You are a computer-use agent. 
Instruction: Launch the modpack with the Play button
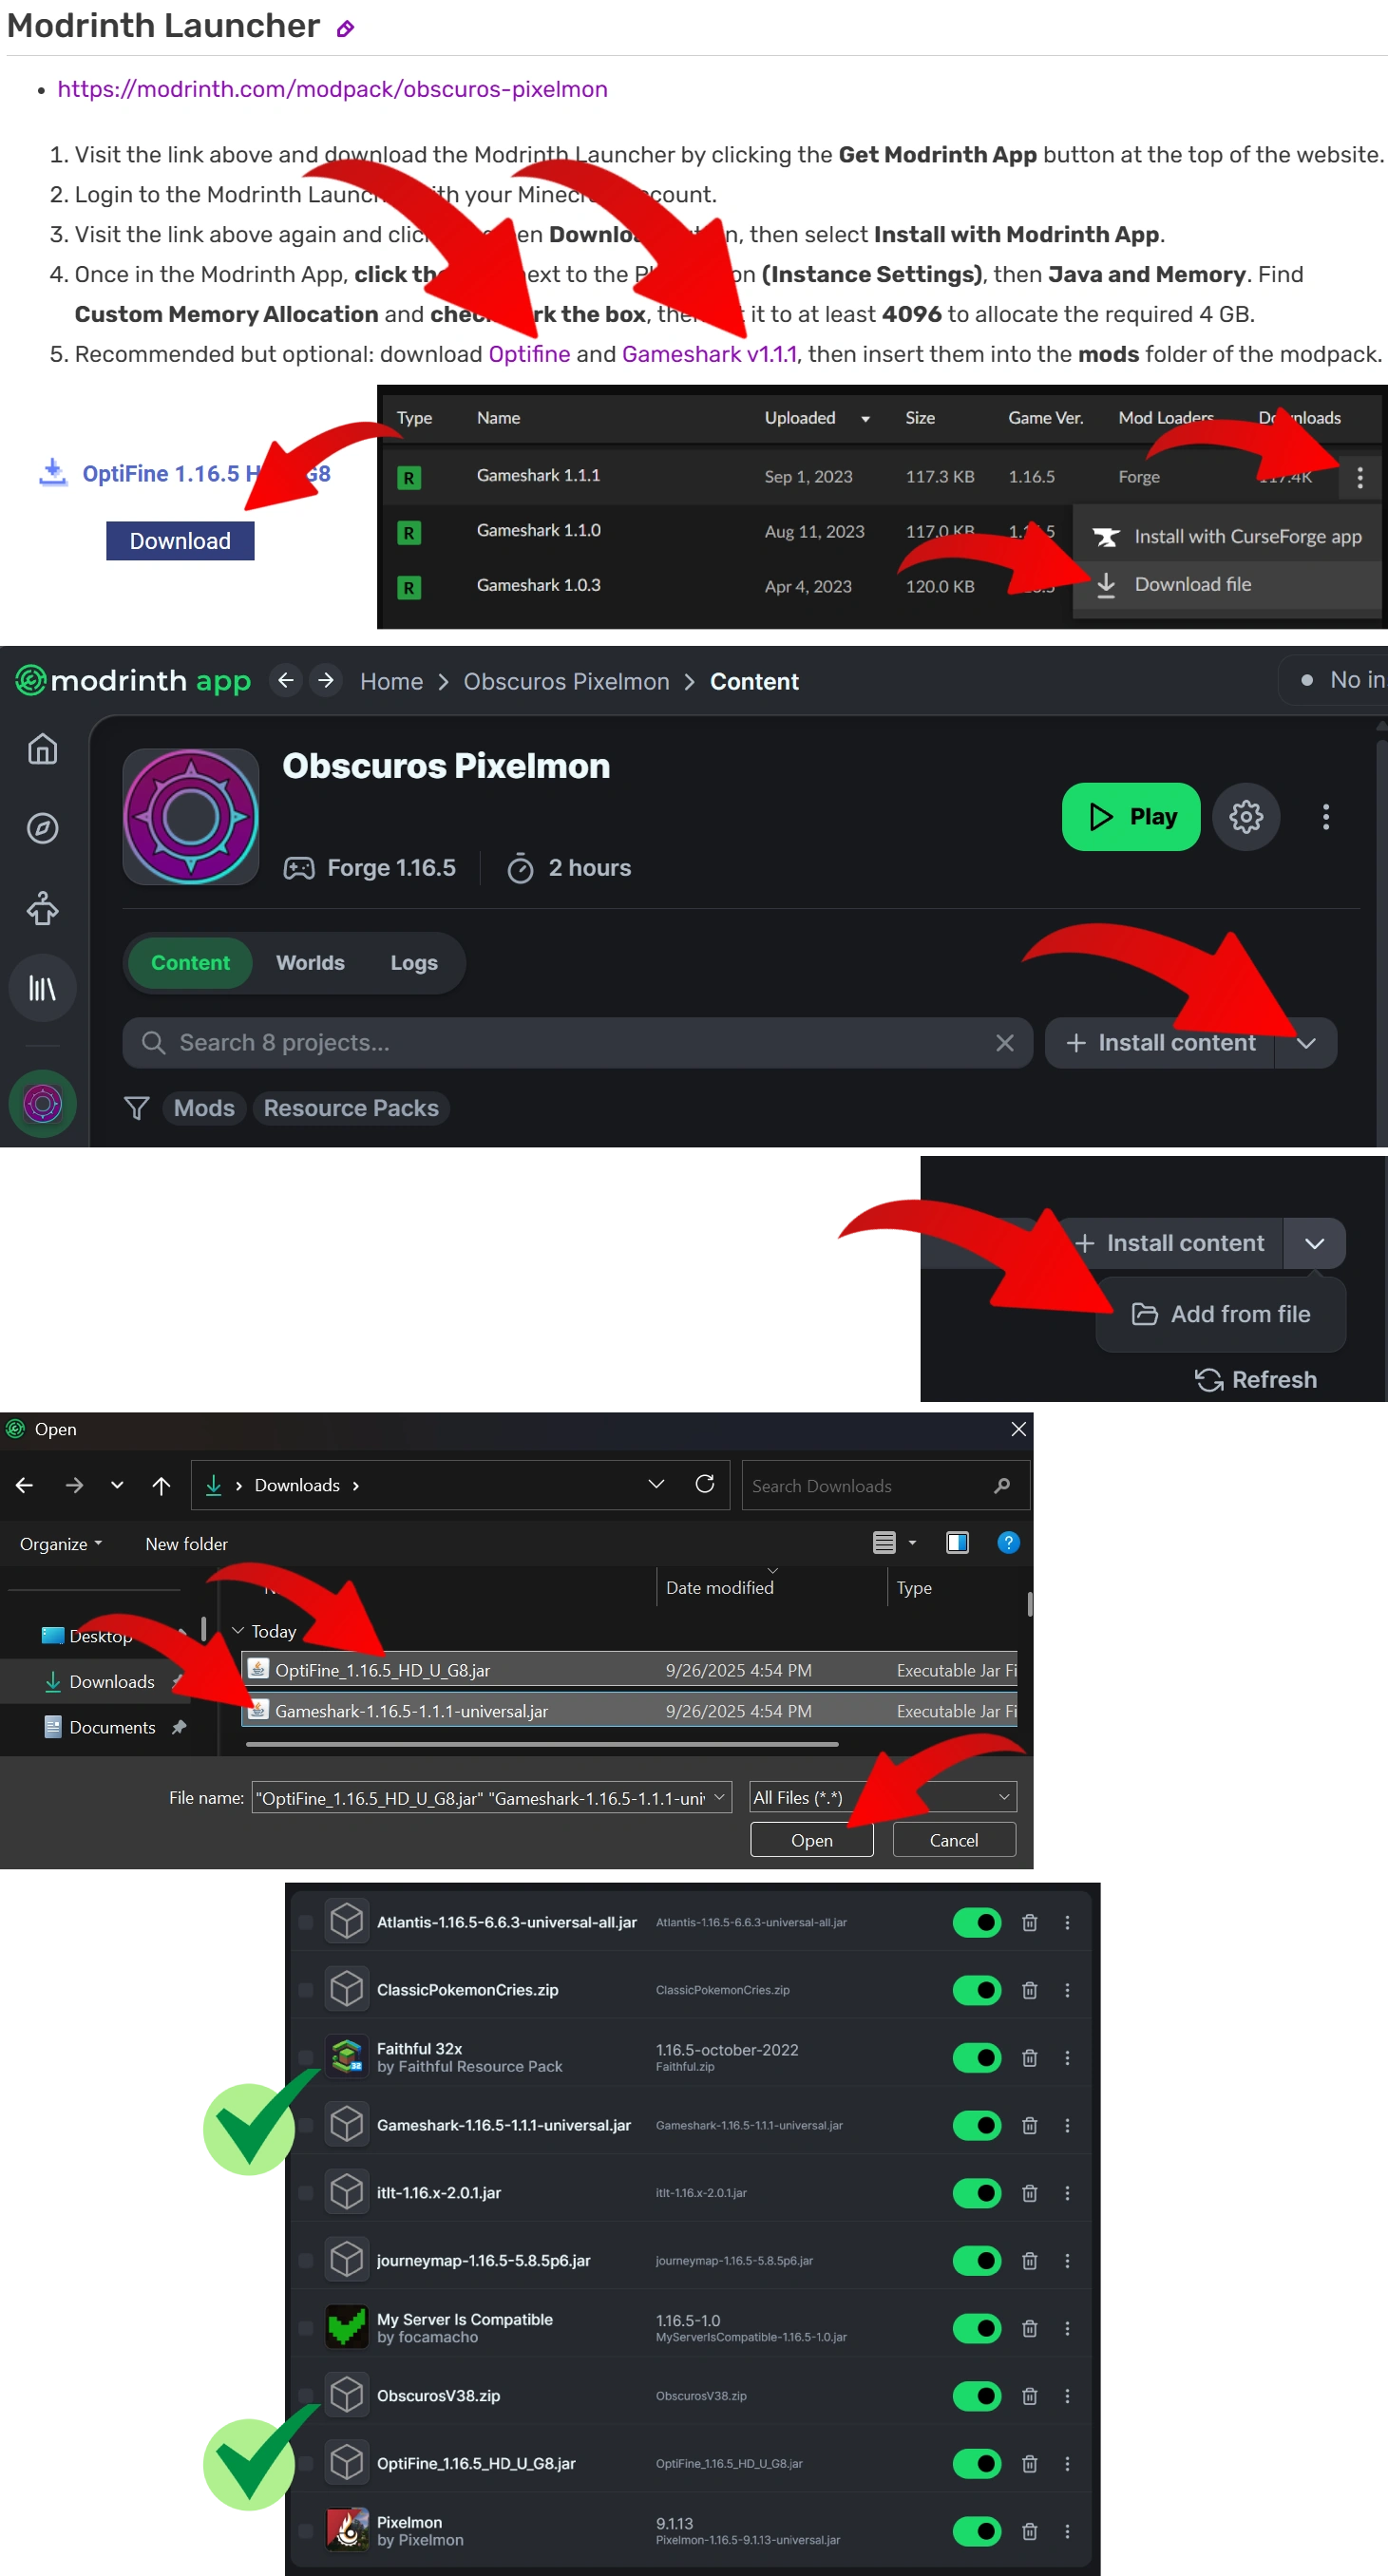(x=1130, y=817)
